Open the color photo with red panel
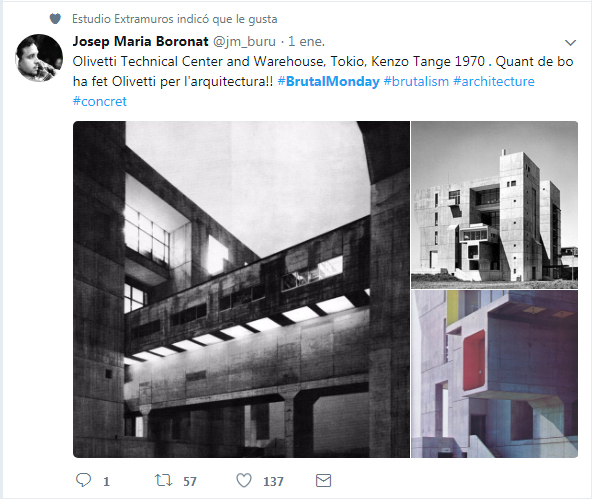The height and width of the screenshot is (499, 592). click(x=494, y=374)
